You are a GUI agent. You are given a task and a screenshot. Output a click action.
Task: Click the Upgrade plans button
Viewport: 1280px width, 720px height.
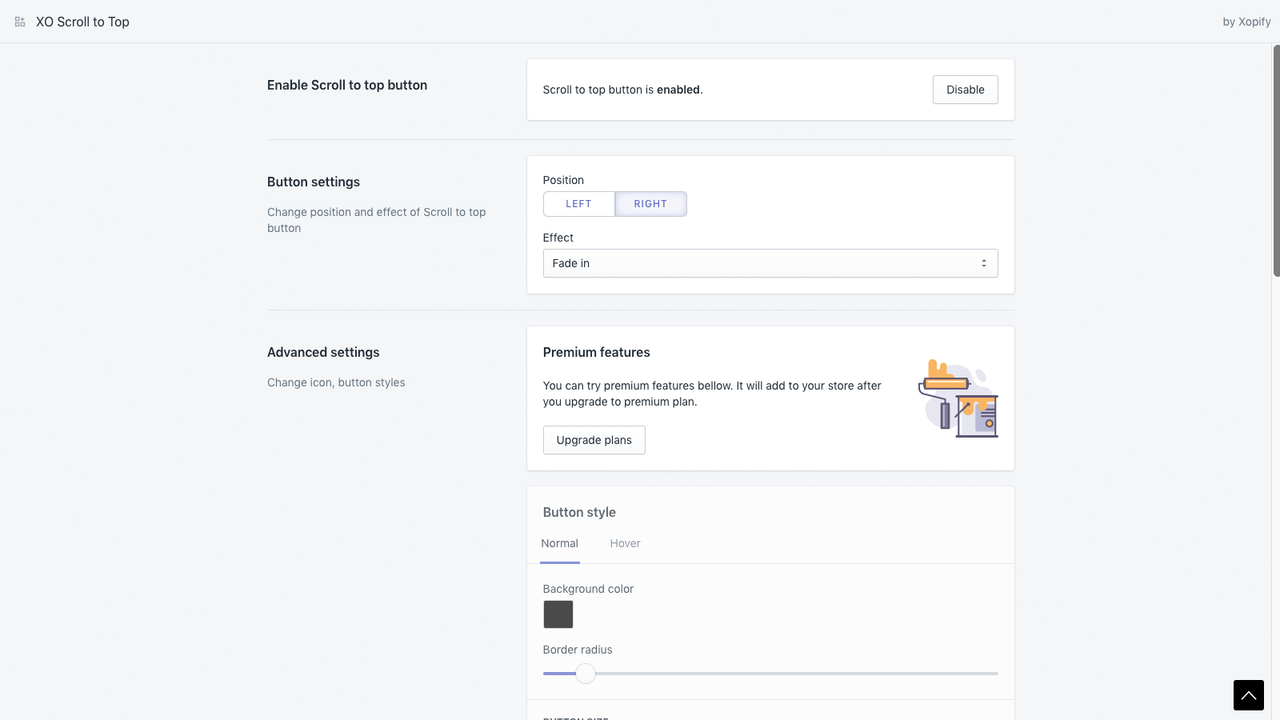[x=594, y=439]
